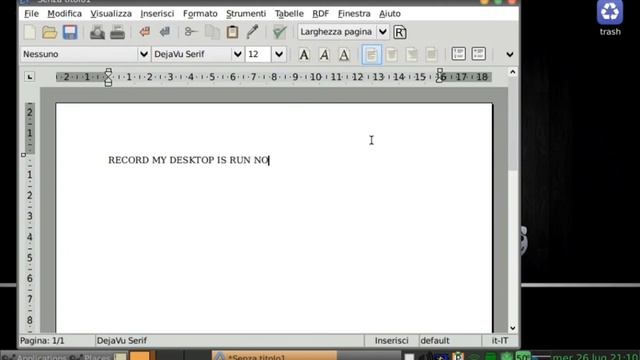
Task: Toggle Inserisci mode in the status bar
Action: [391, 340]
